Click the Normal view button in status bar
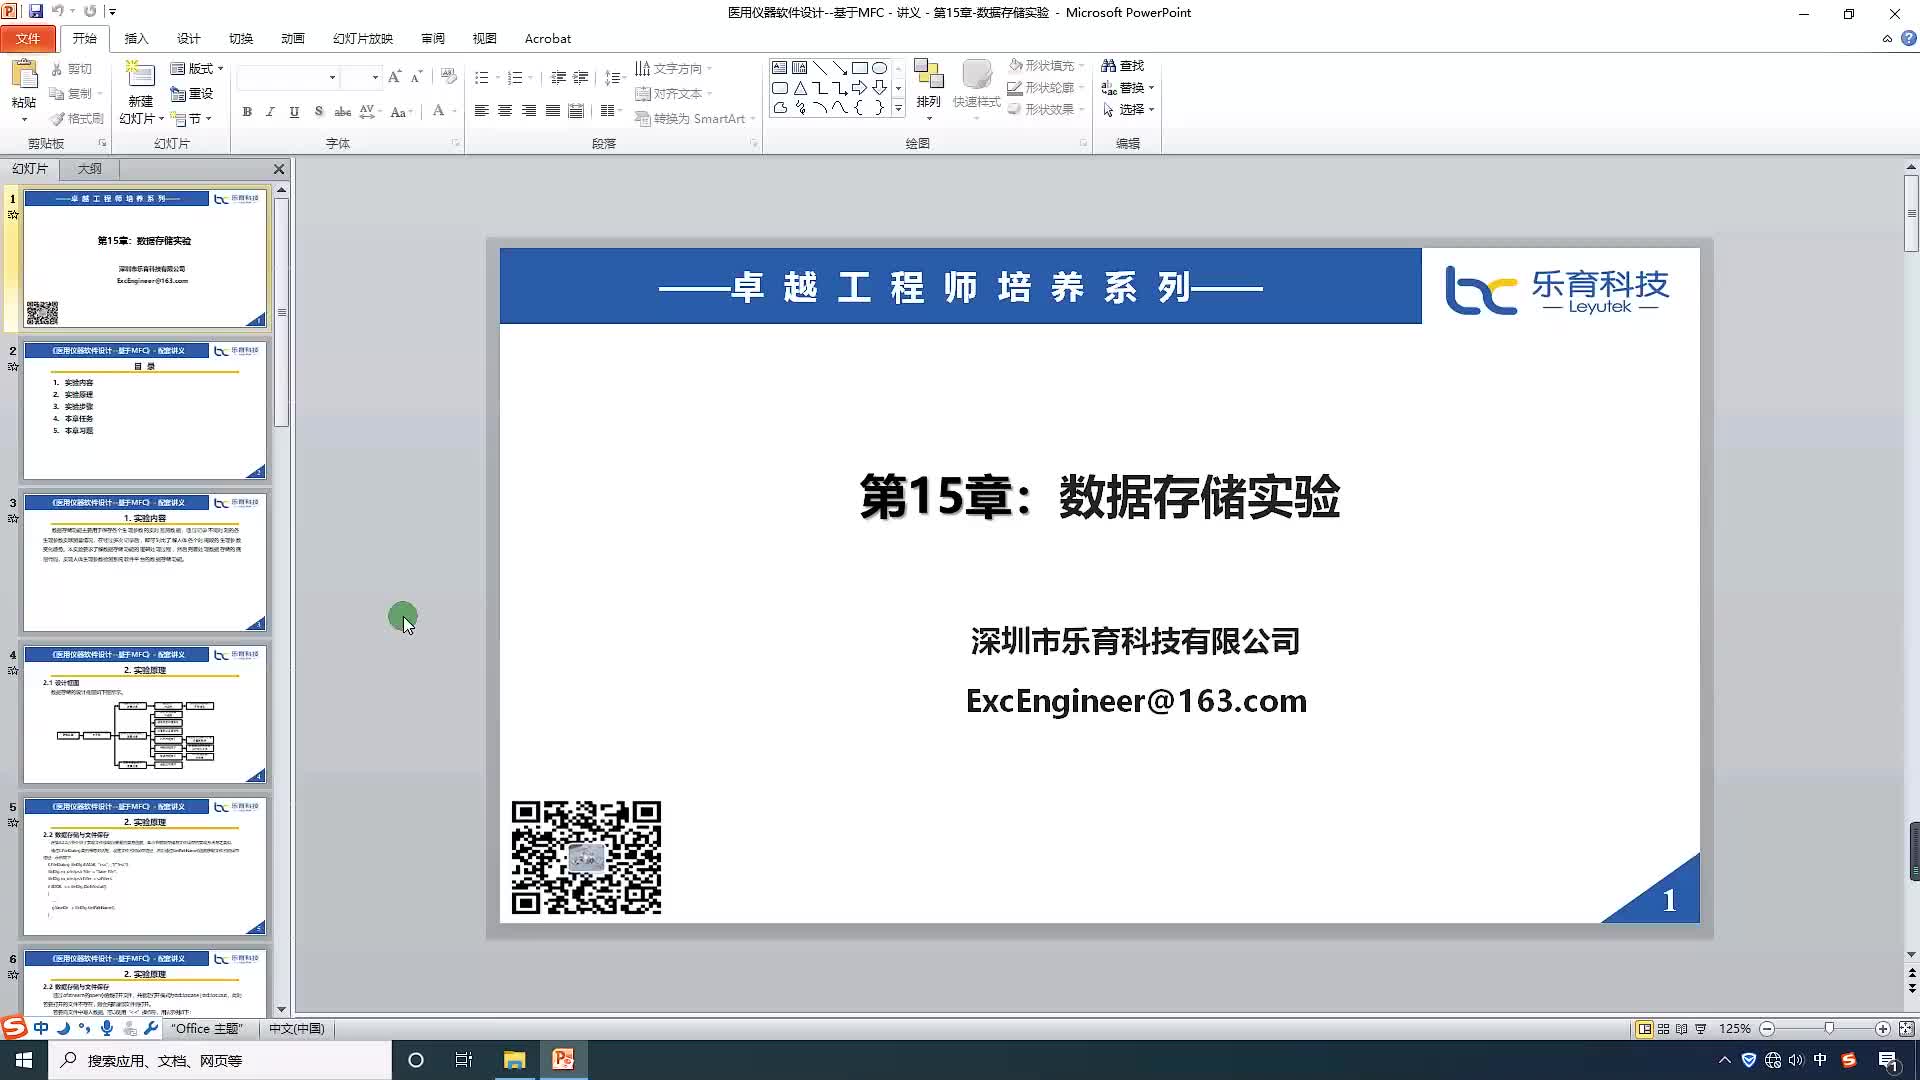The width and height of the screenshot is (1920, 1080). pyautogui.click(x=1644, y=1028)
